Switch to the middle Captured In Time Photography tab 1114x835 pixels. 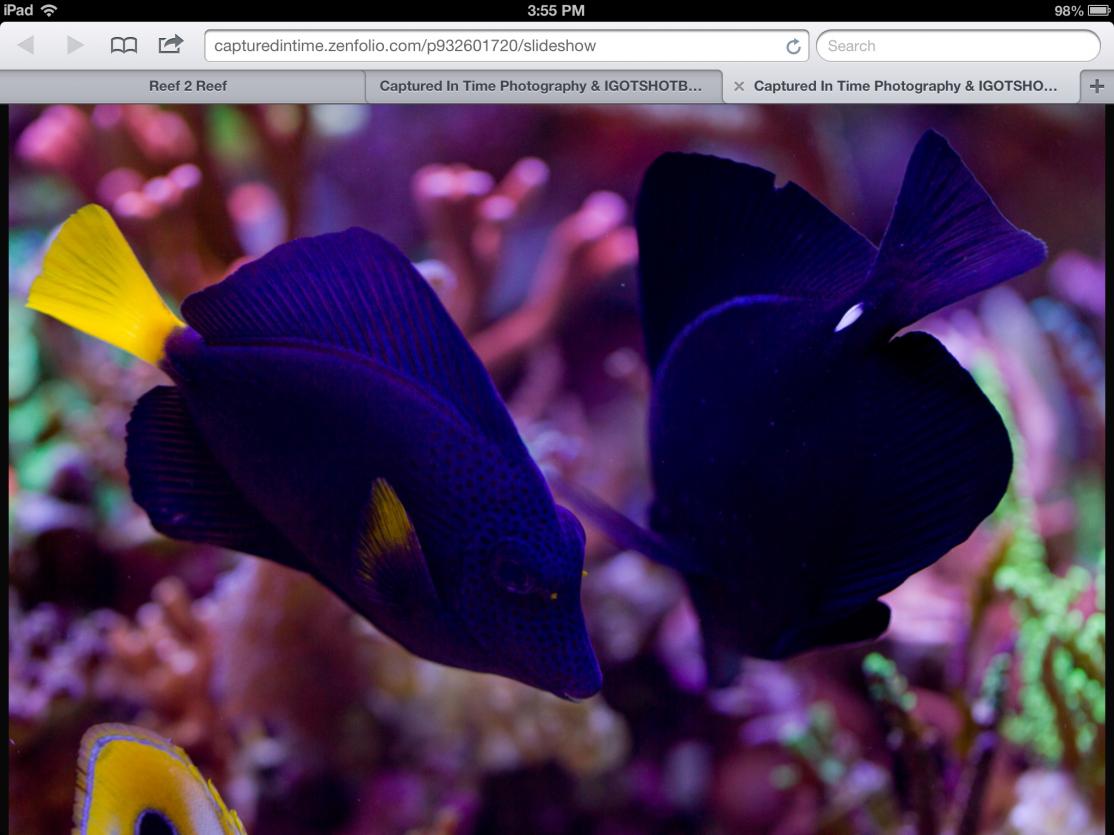click(544, 86)
